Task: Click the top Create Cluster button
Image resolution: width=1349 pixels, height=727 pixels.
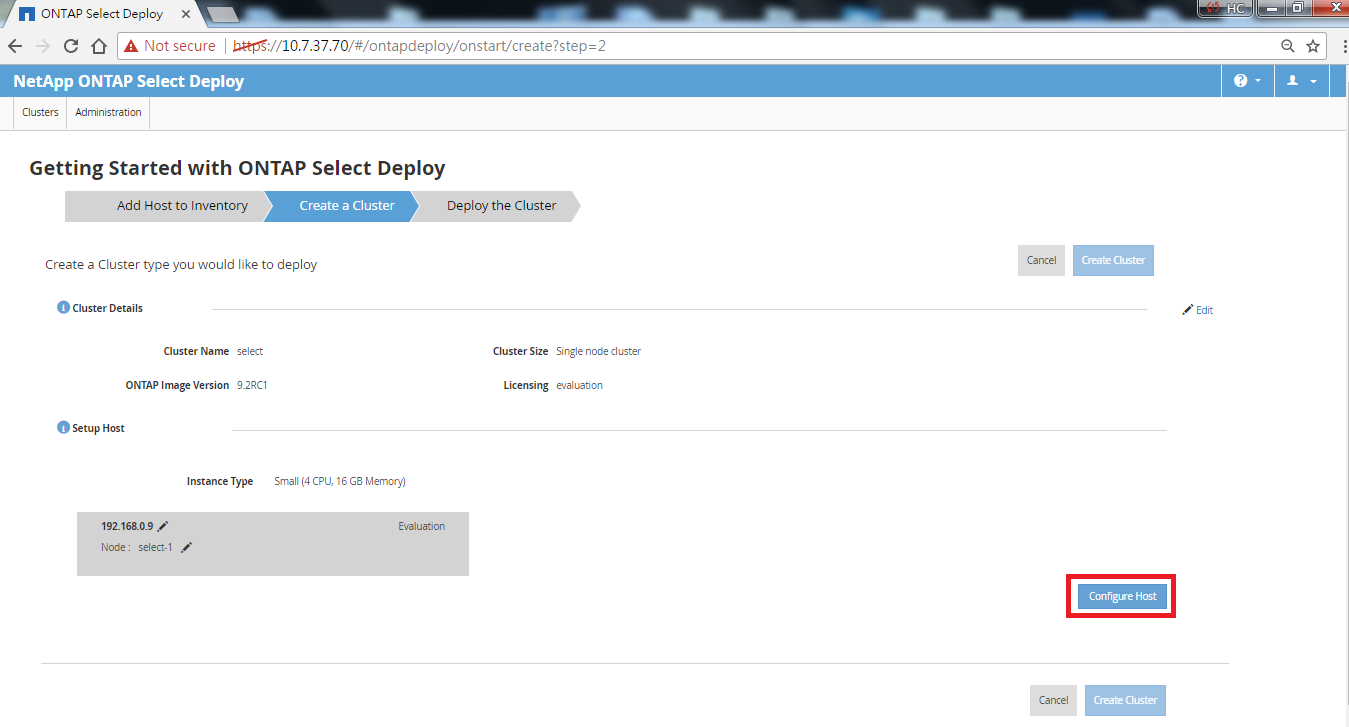Action: pyautogui.click(x=1114, y=260)
